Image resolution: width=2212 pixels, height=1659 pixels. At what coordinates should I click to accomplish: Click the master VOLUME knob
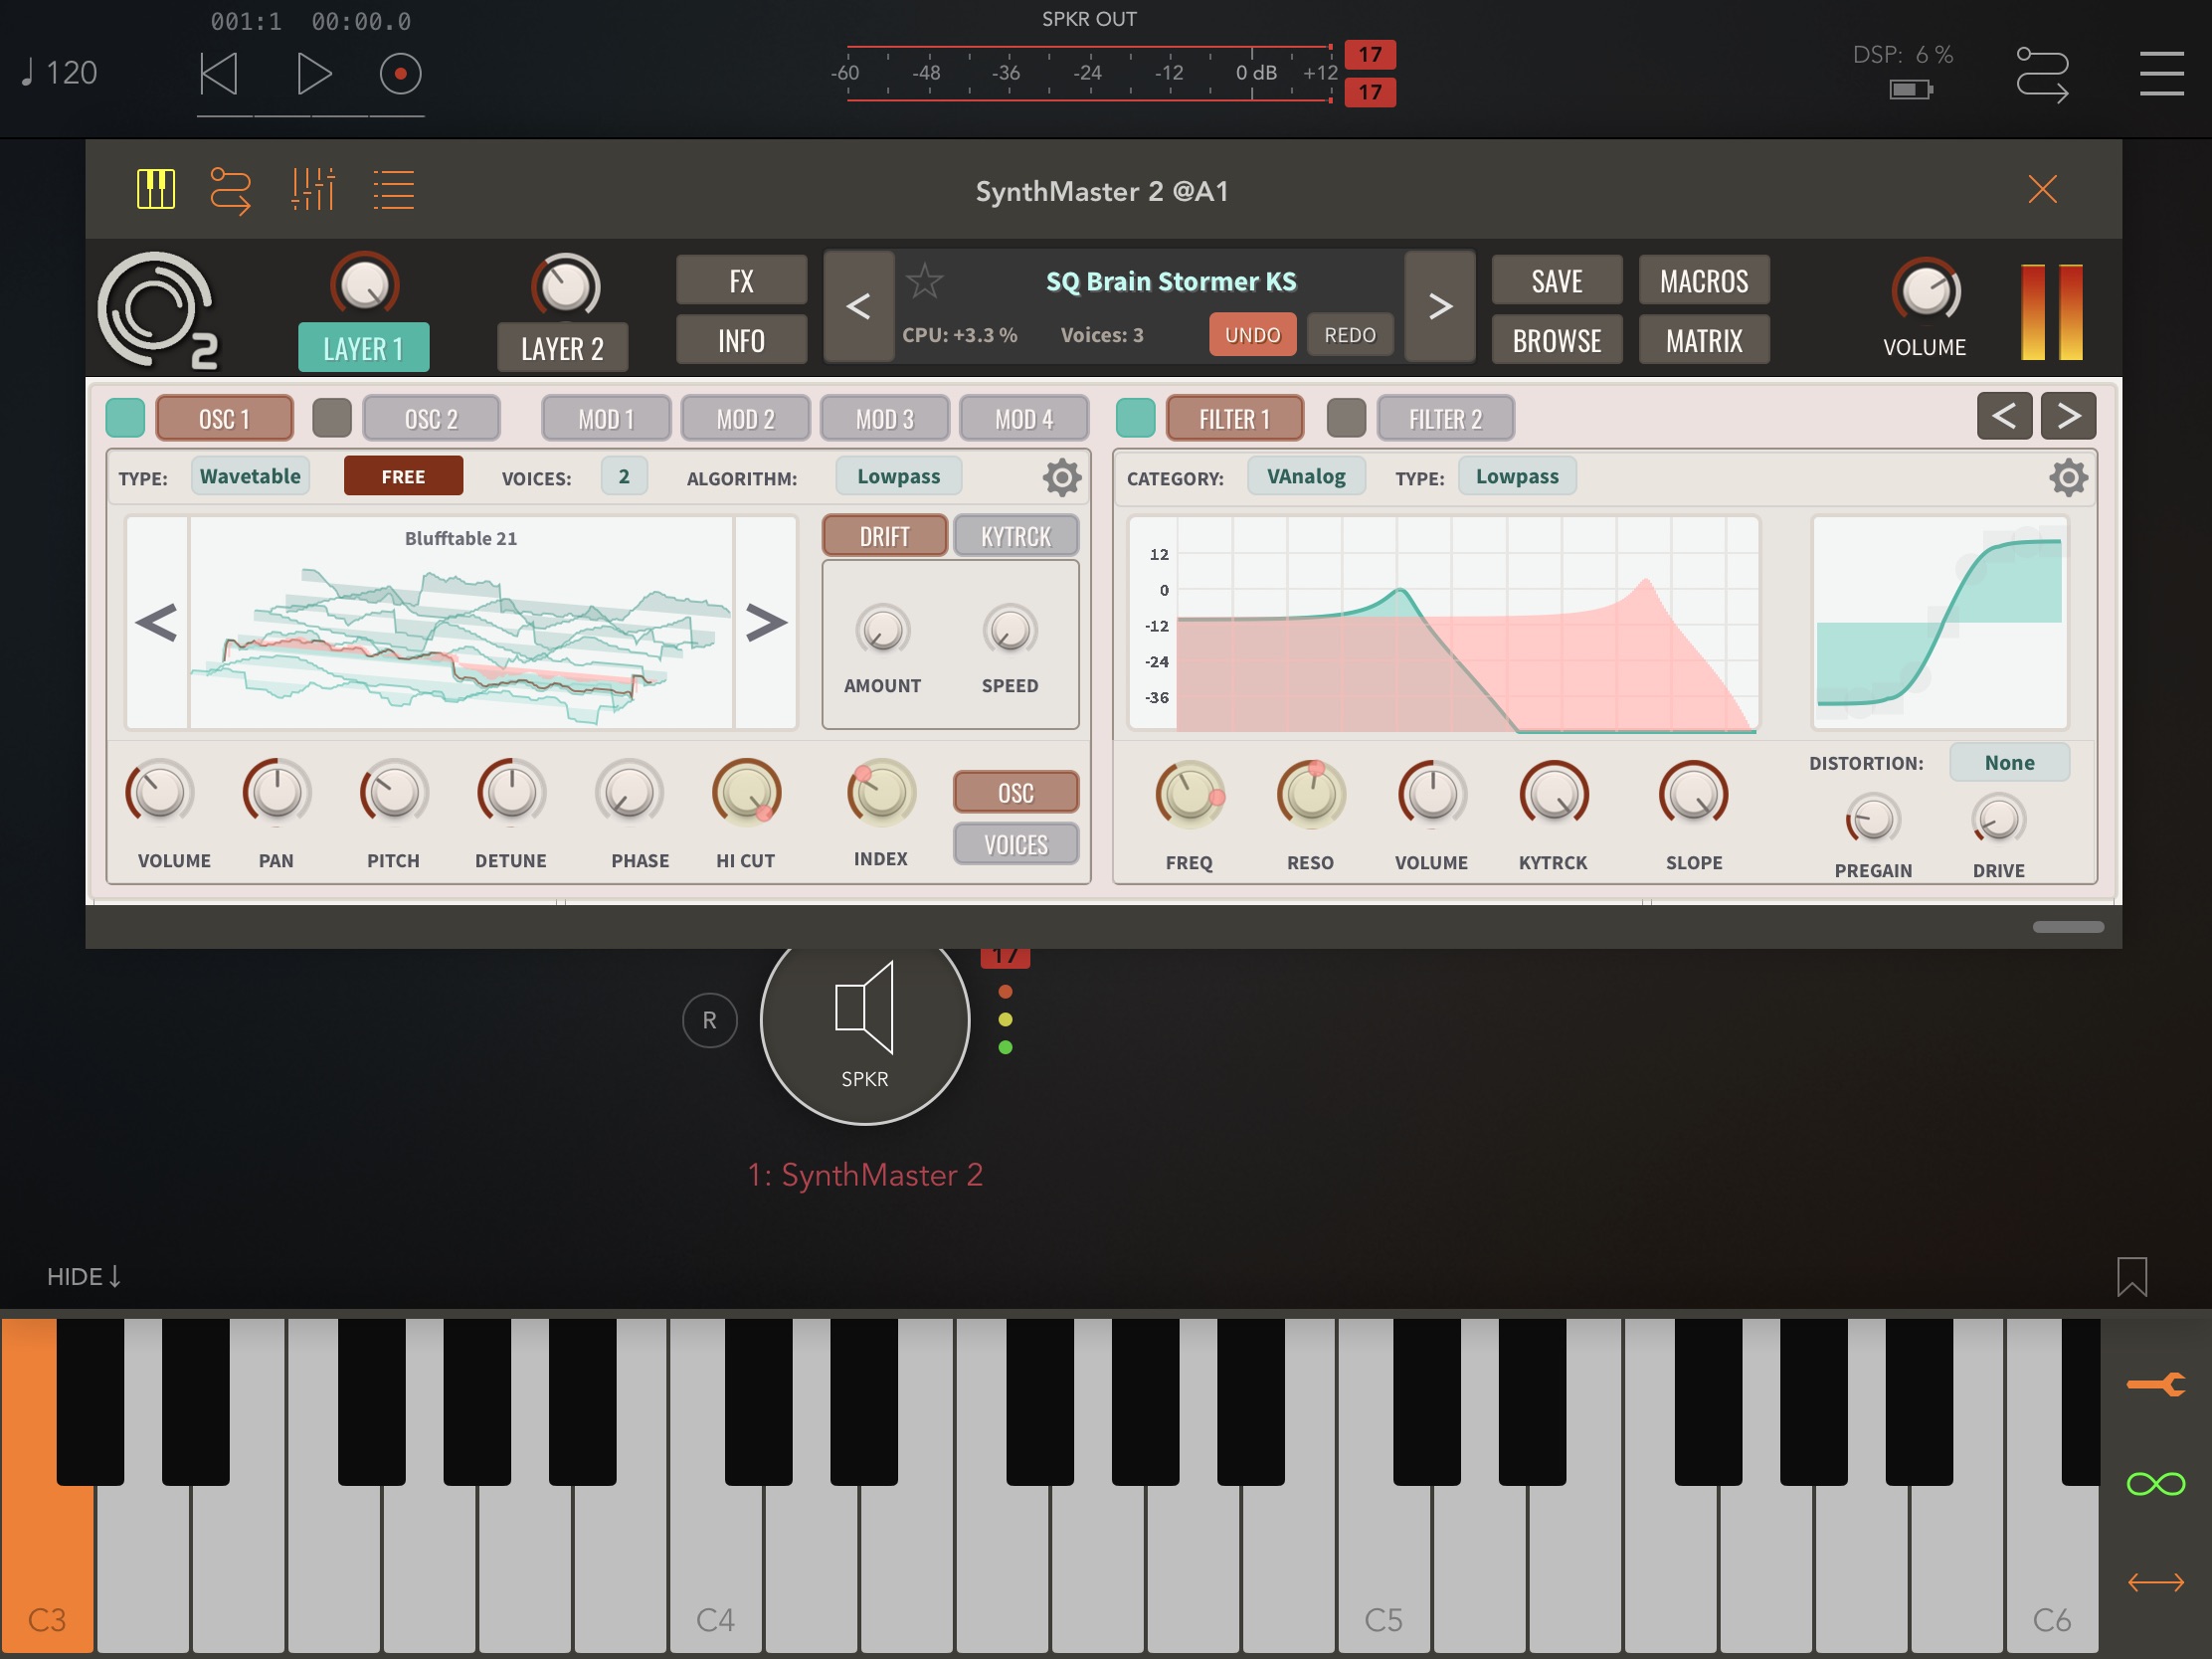pos(1925,291)
